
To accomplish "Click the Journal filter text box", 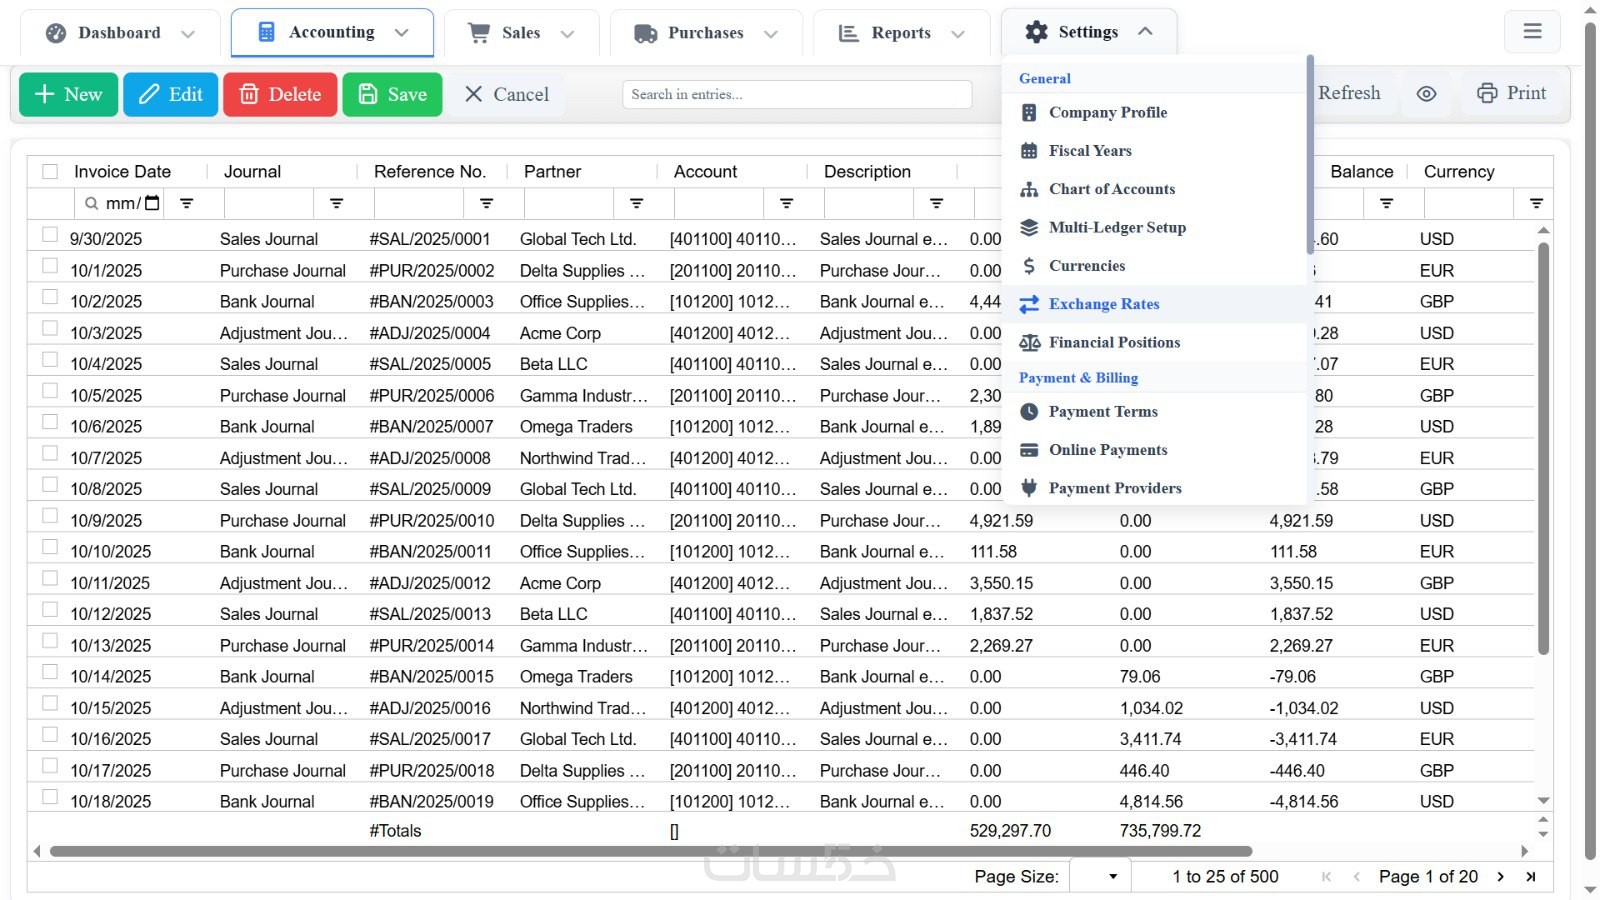I will [270, 203].
